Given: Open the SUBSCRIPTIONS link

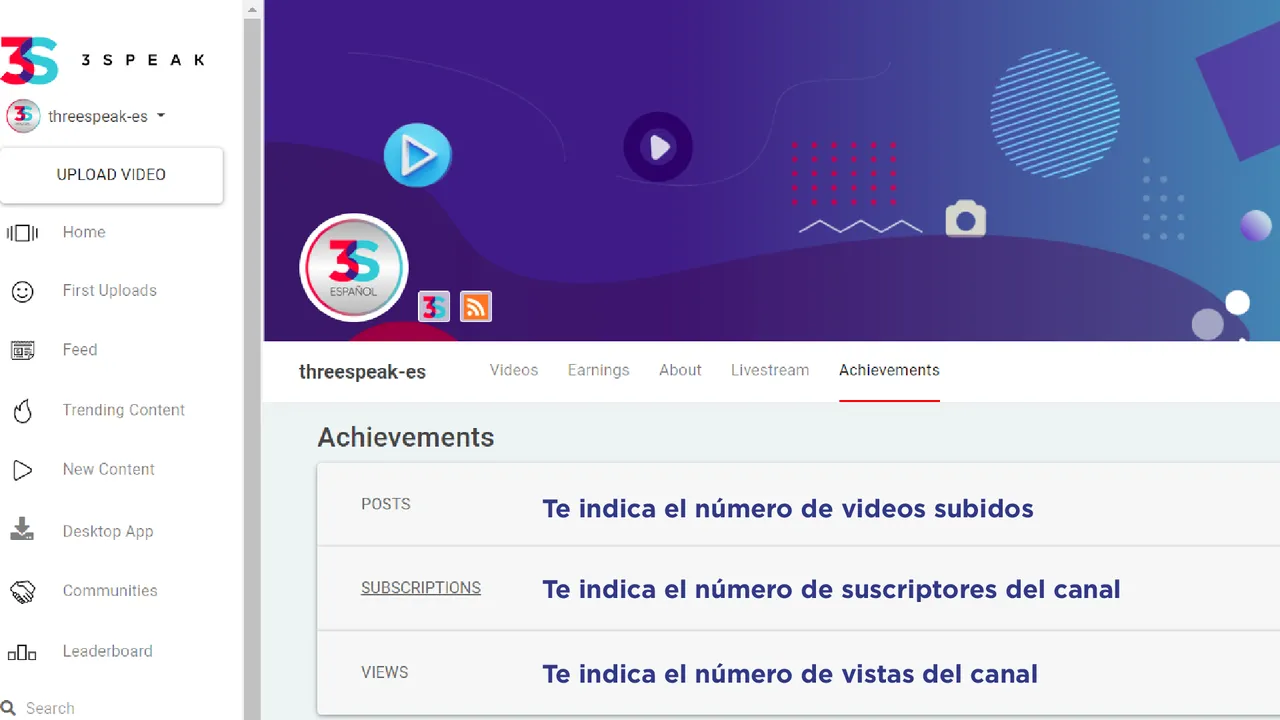Looking at the screenshot, I should (421, 588).
